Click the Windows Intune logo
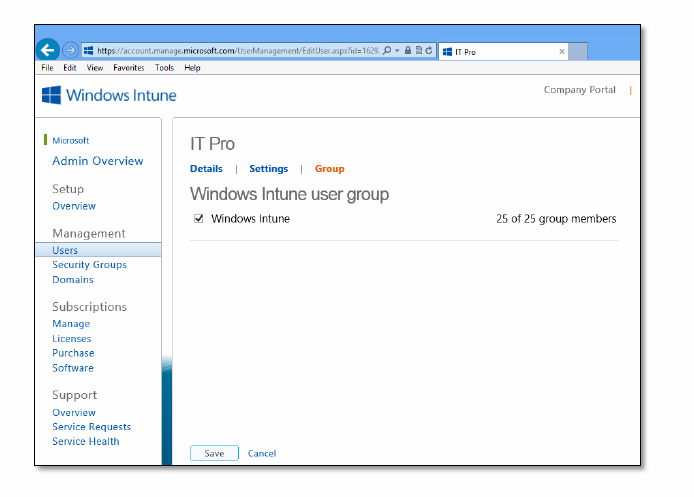Screen dimensions: 694x497 109,95
